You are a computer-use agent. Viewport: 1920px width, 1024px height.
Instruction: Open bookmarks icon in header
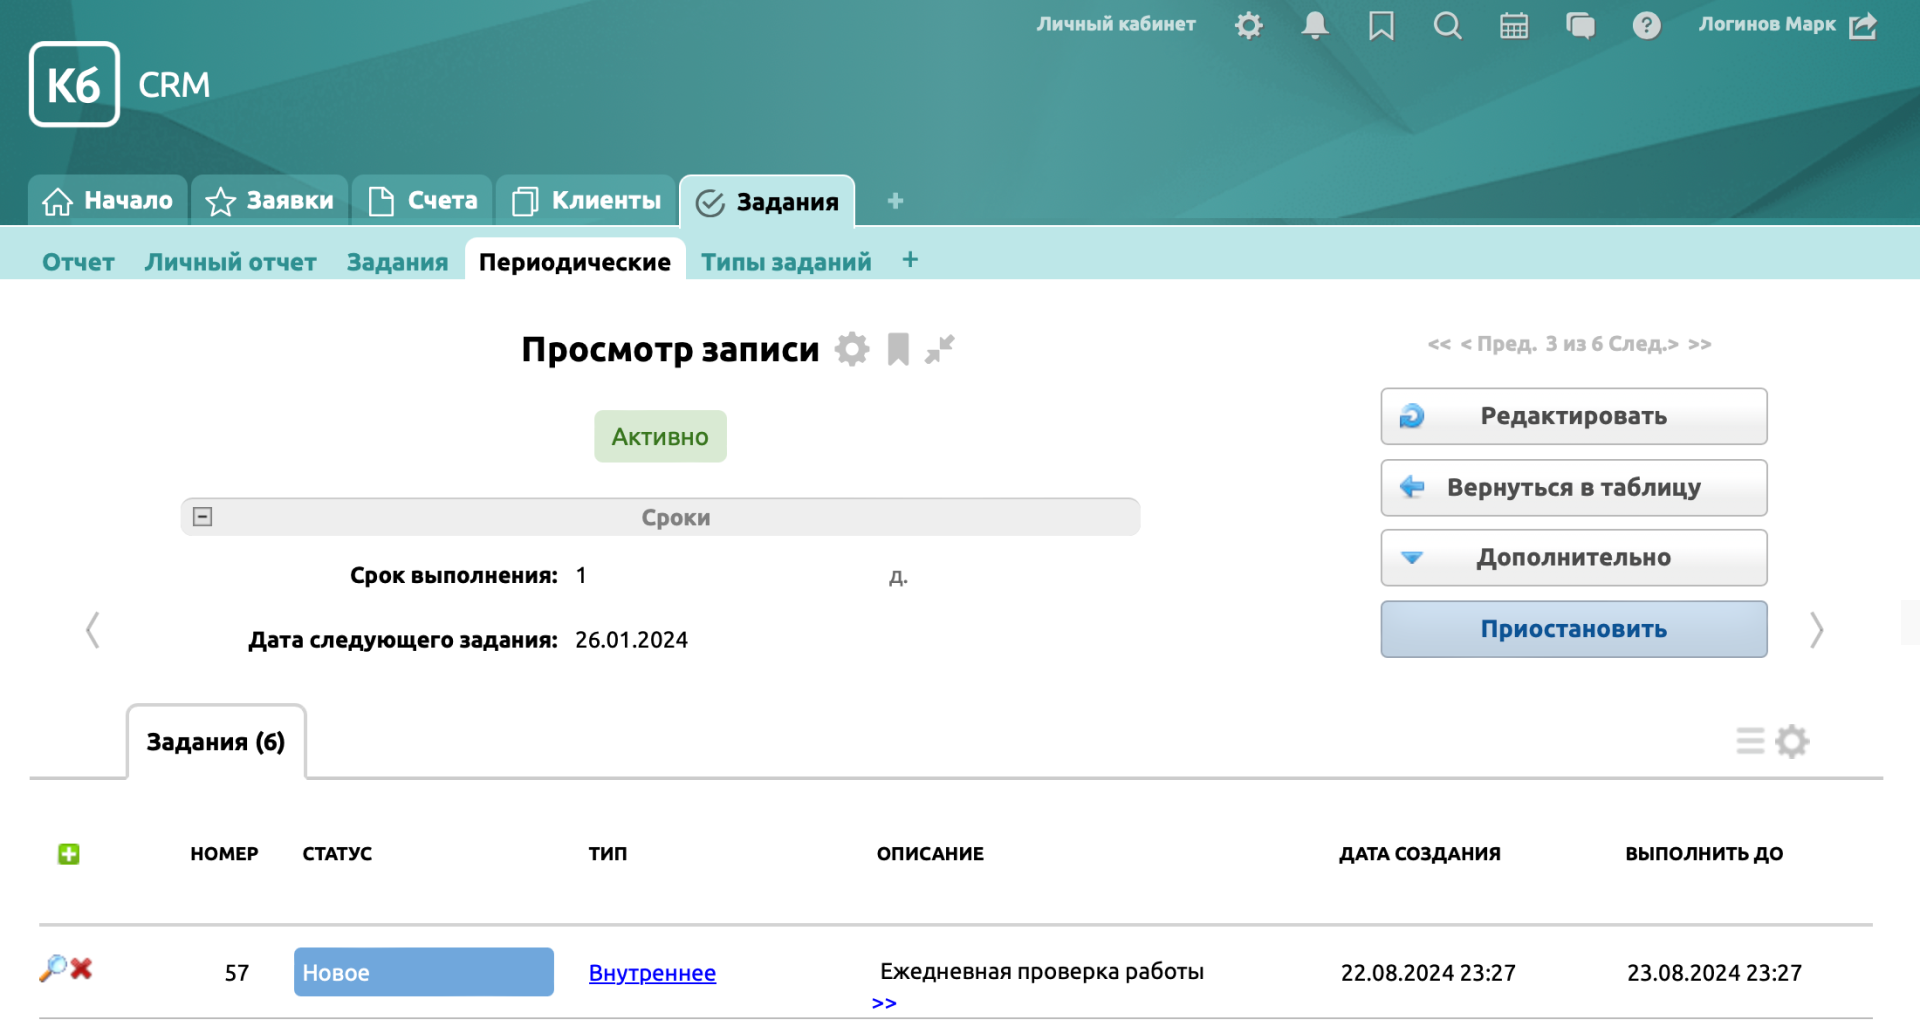[x=1381, y=25]
